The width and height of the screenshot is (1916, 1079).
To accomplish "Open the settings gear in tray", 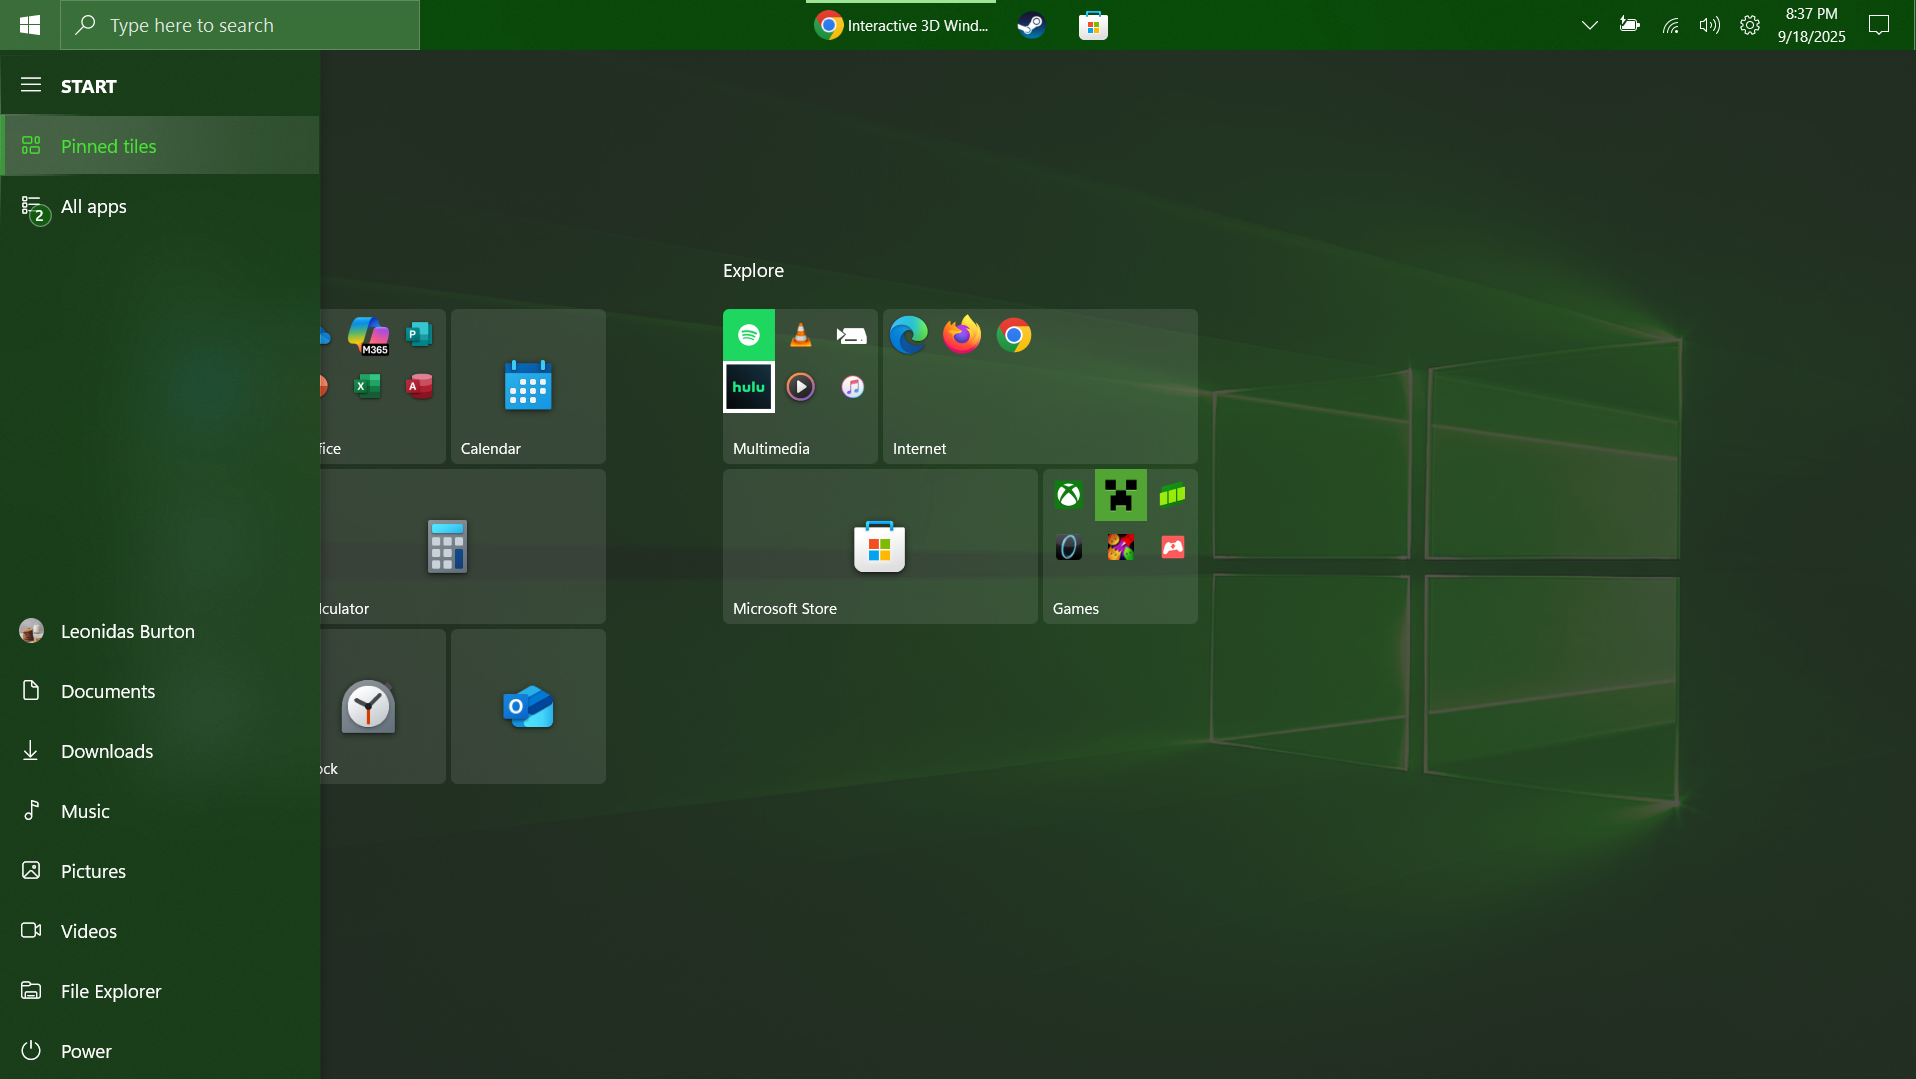I will click(1750, 25).
